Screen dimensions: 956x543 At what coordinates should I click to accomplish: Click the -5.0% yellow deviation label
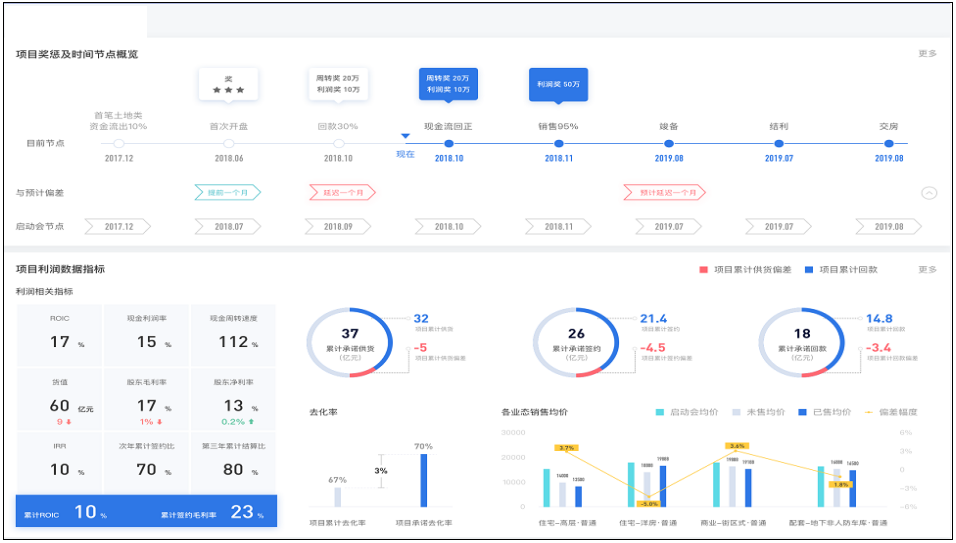(x=647, y=504)
